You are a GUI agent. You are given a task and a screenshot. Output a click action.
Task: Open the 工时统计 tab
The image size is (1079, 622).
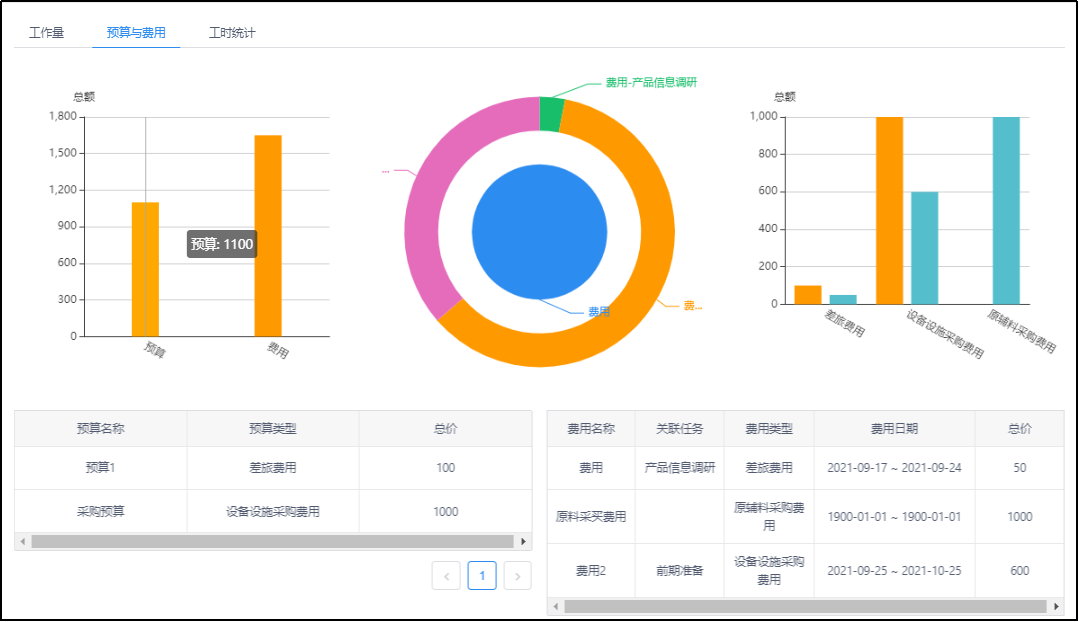(232, 32)
